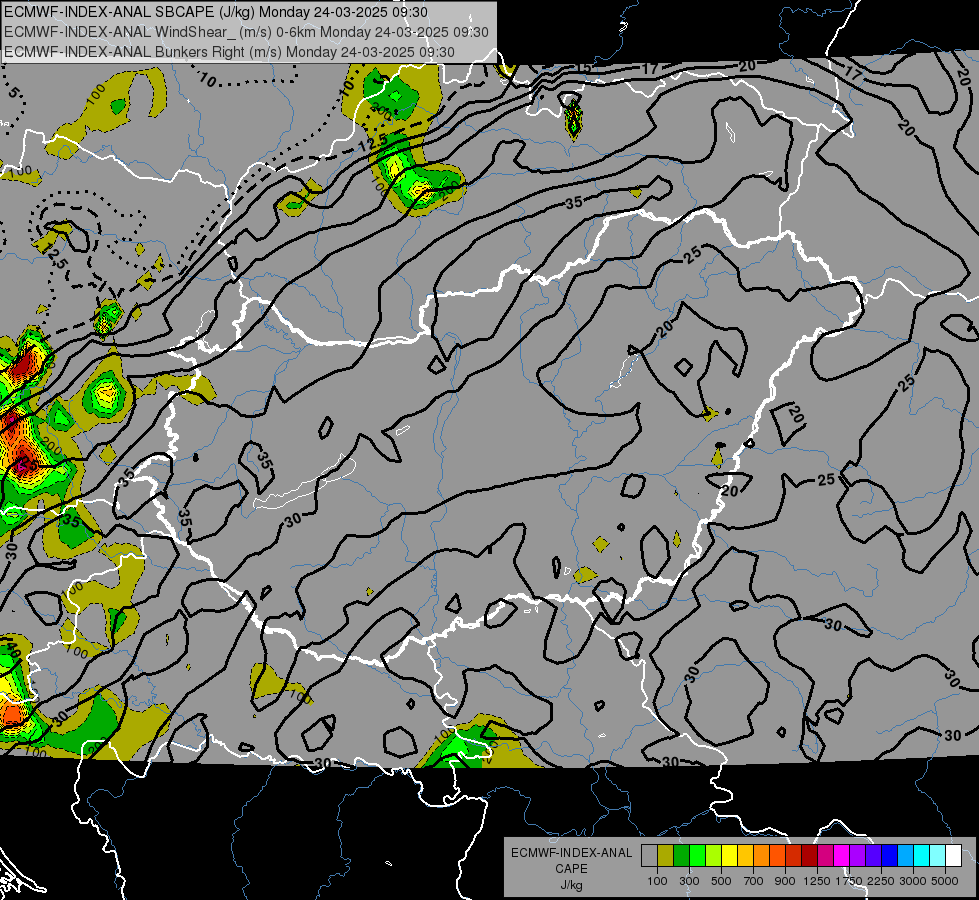Screen dimensions: 979x900
Task: Select the yellow-green legend swatch
Action: [x=714, y=856]
